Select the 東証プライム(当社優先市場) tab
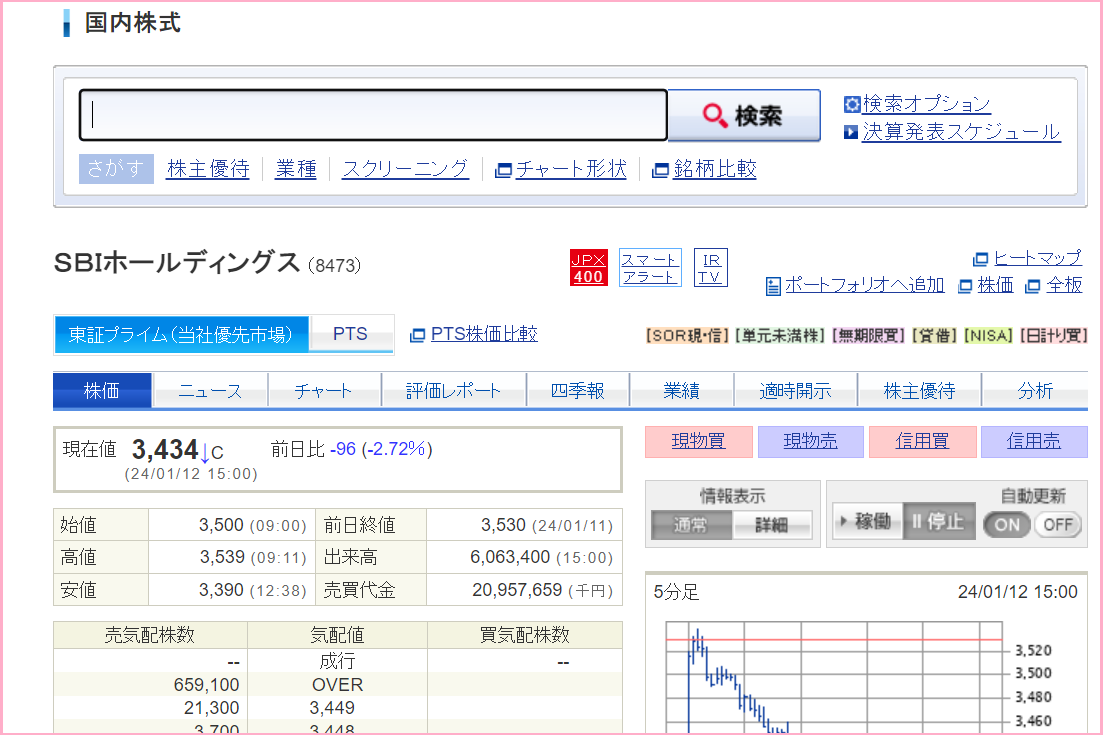 click(x=181, y=335)
